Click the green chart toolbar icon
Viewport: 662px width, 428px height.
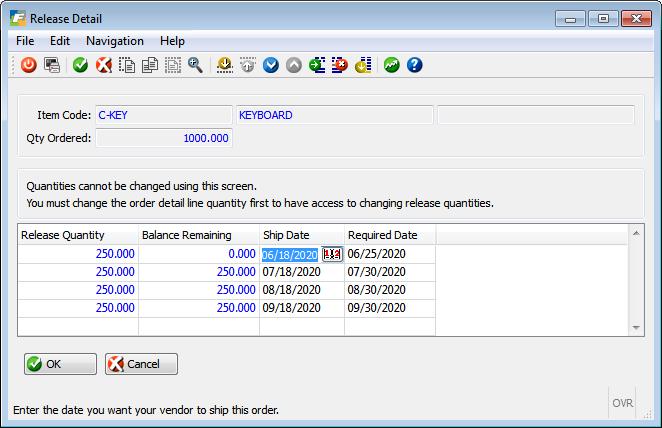[392, 65]
